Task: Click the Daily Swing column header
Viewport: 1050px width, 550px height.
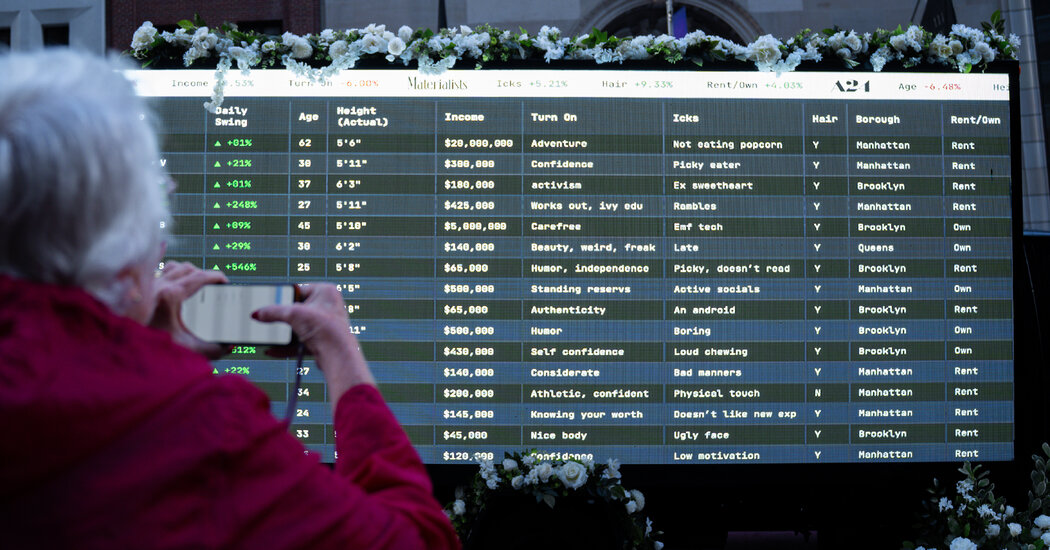Action: (231, 116)
